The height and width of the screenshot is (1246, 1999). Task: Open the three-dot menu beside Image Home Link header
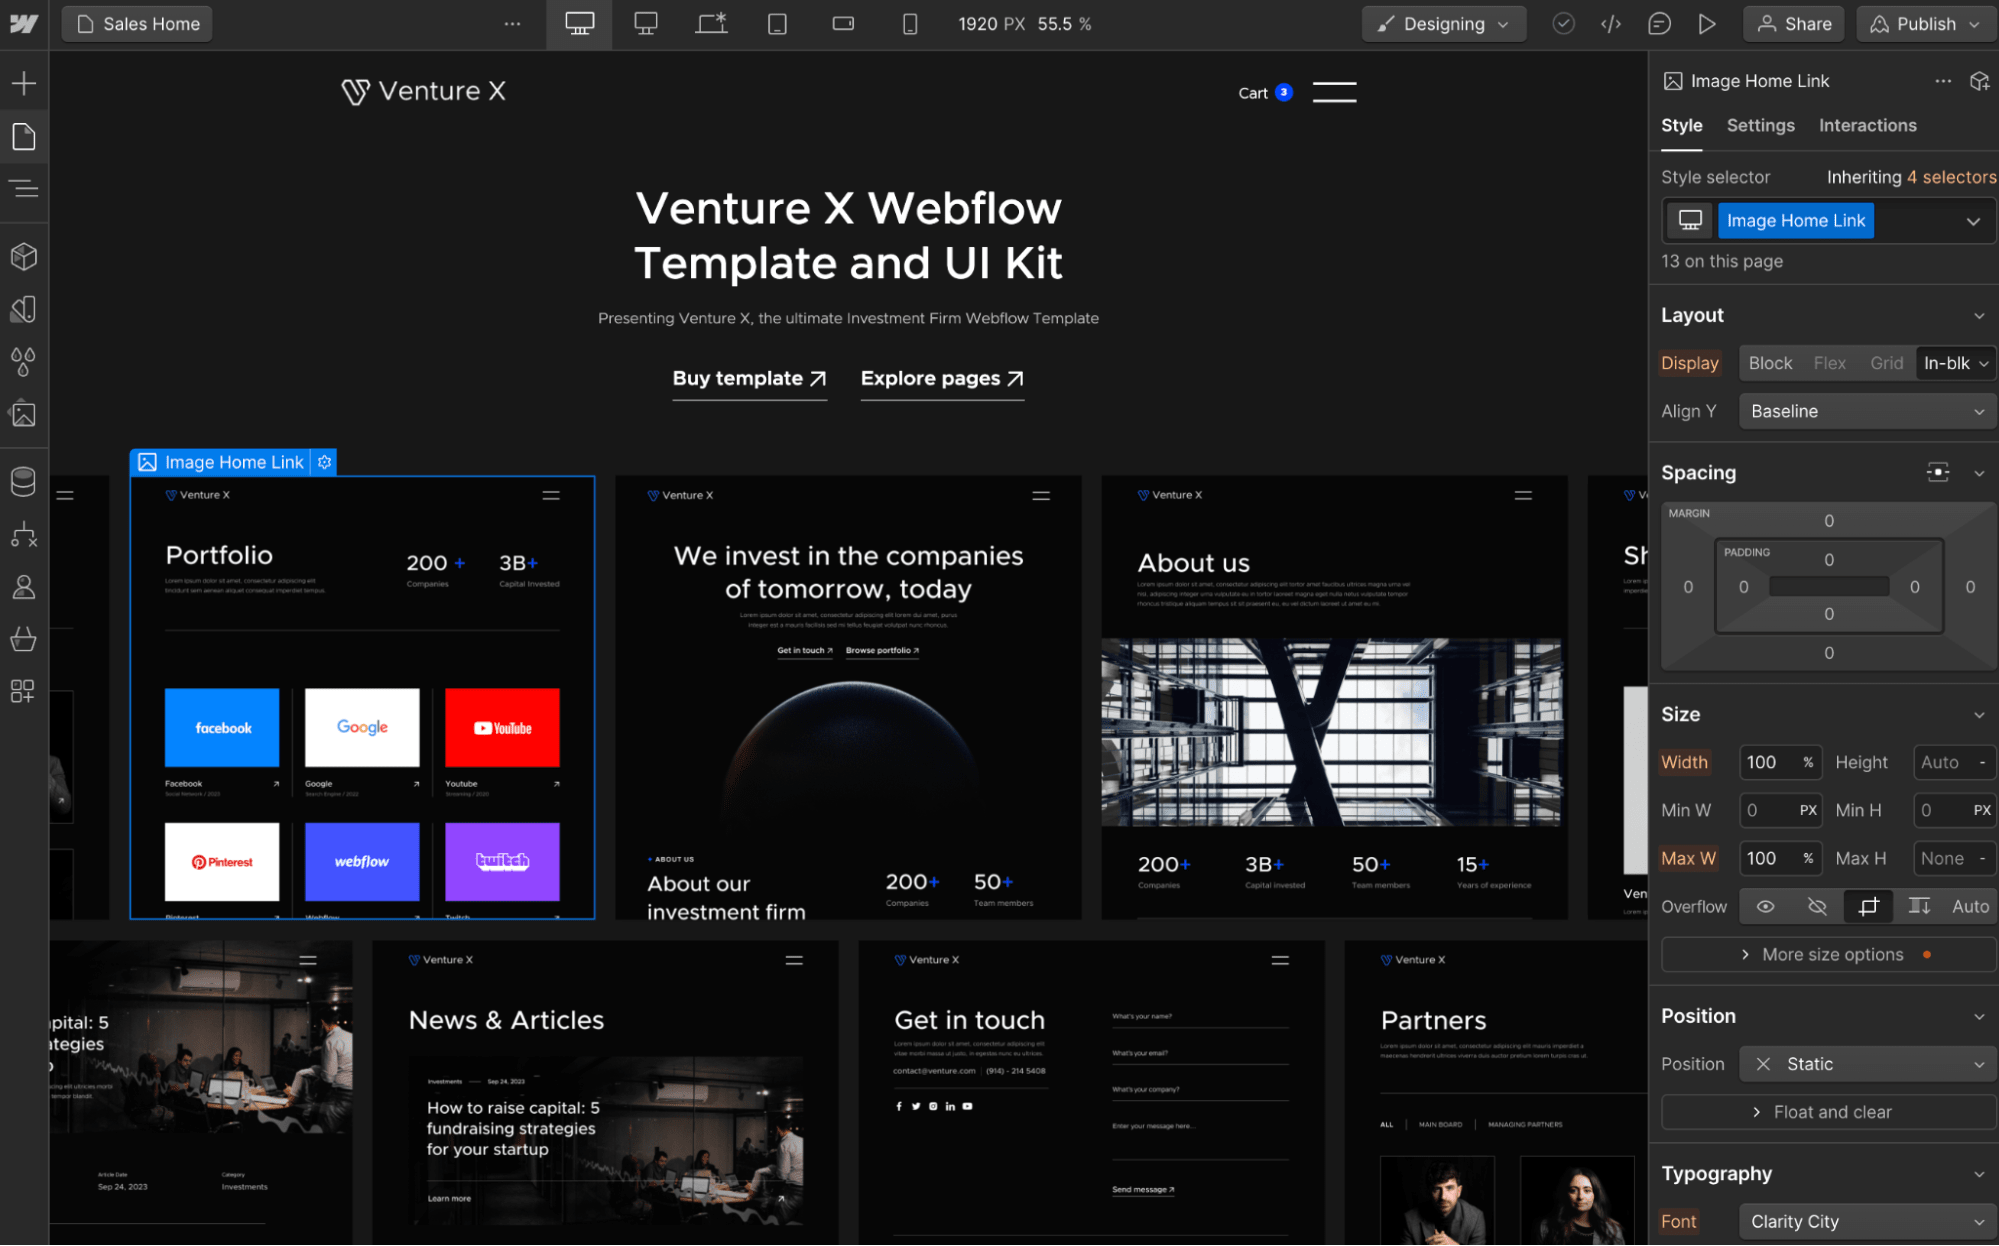click(x=1943, y=81)
